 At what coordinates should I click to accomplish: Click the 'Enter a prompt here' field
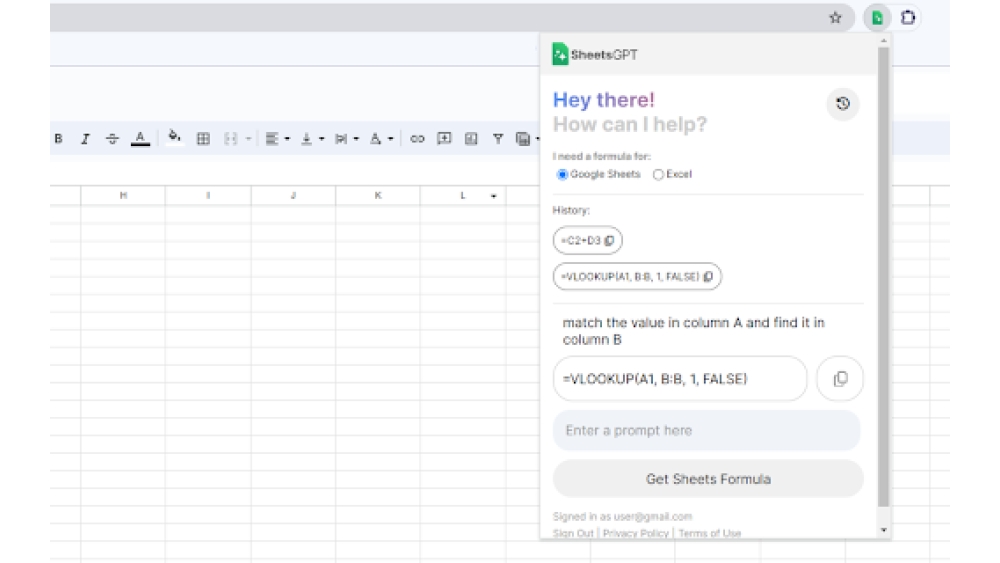pyautogui.click(x=707, y=430)
